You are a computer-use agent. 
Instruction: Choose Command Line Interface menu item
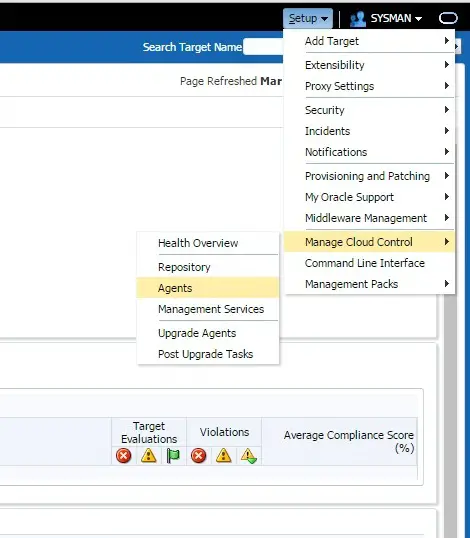click(x=369, y=263)
